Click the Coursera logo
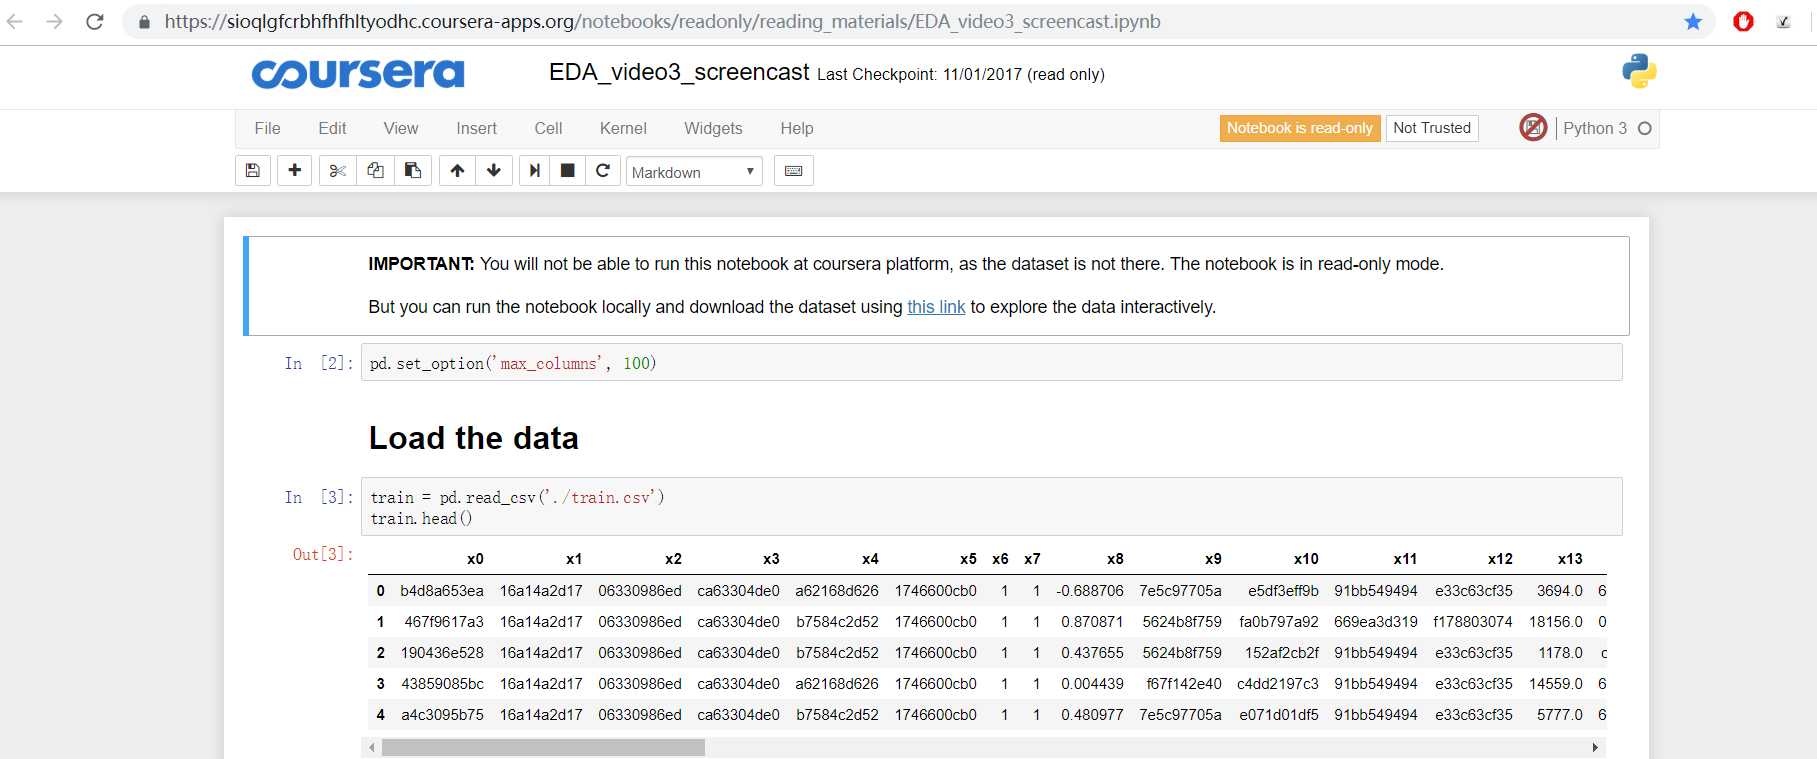Viewport: 1817px width, 759px height. (x=358, y=73)
